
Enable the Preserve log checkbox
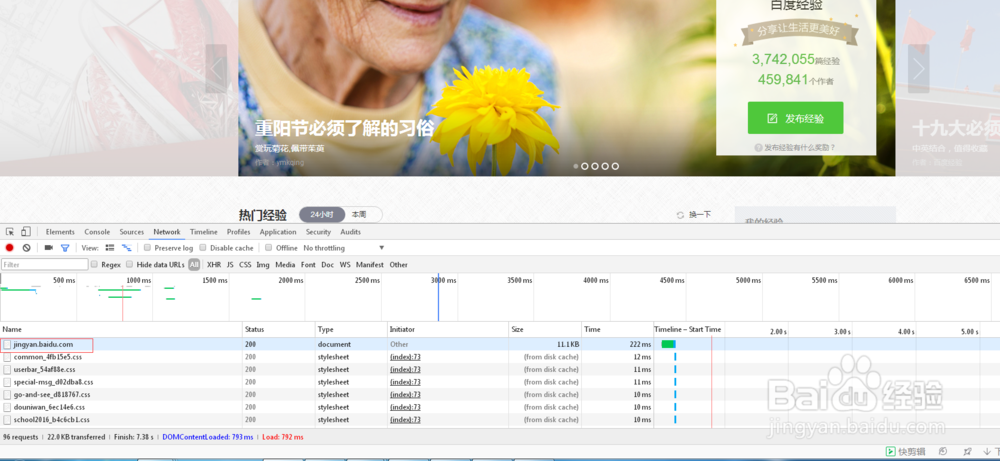coord(147,248)
